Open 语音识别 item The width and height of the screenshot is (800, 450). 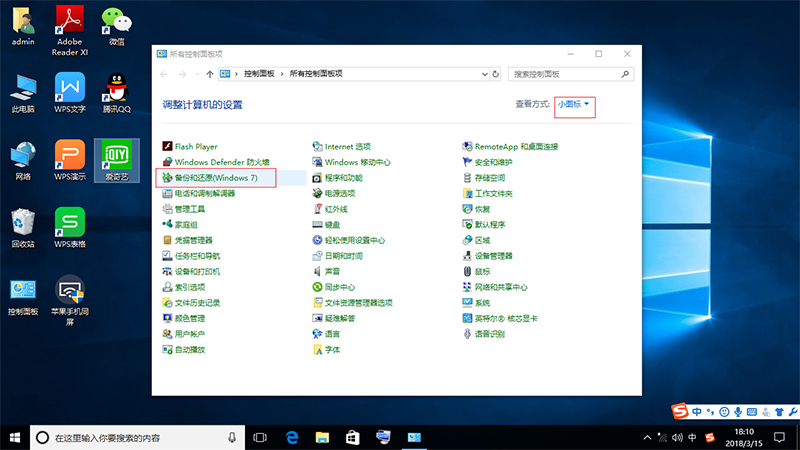point(484,334)
